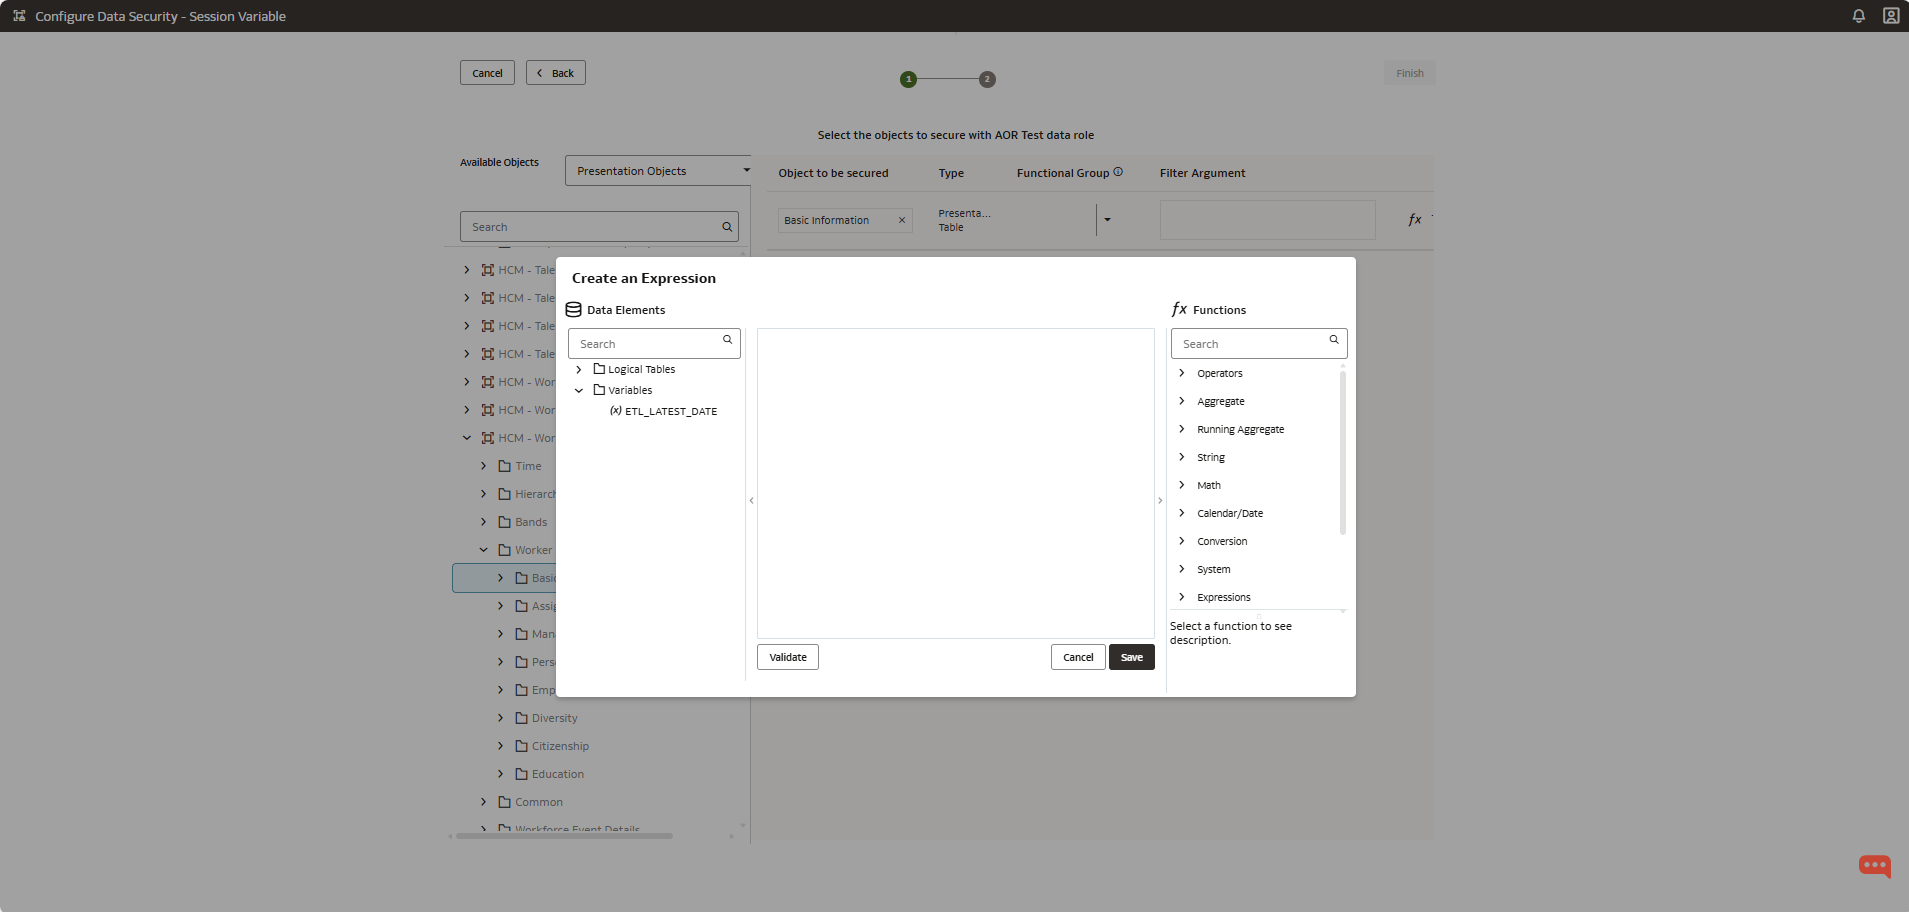Expand the String function group
Image resolution: width=1909 pixels, height=912 pixels.
[x=1182, y=457]
